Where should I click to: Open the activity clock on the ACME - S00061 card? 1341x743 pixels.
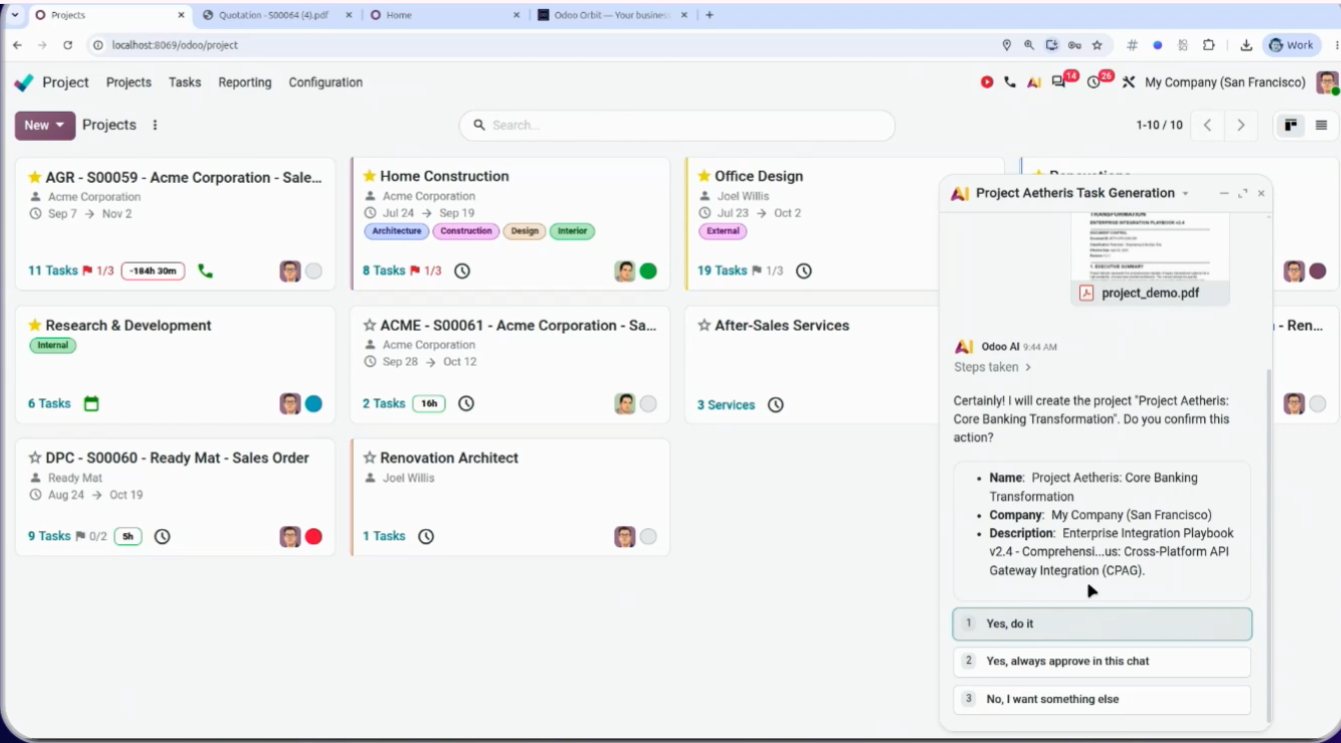(x=466, y=404)
